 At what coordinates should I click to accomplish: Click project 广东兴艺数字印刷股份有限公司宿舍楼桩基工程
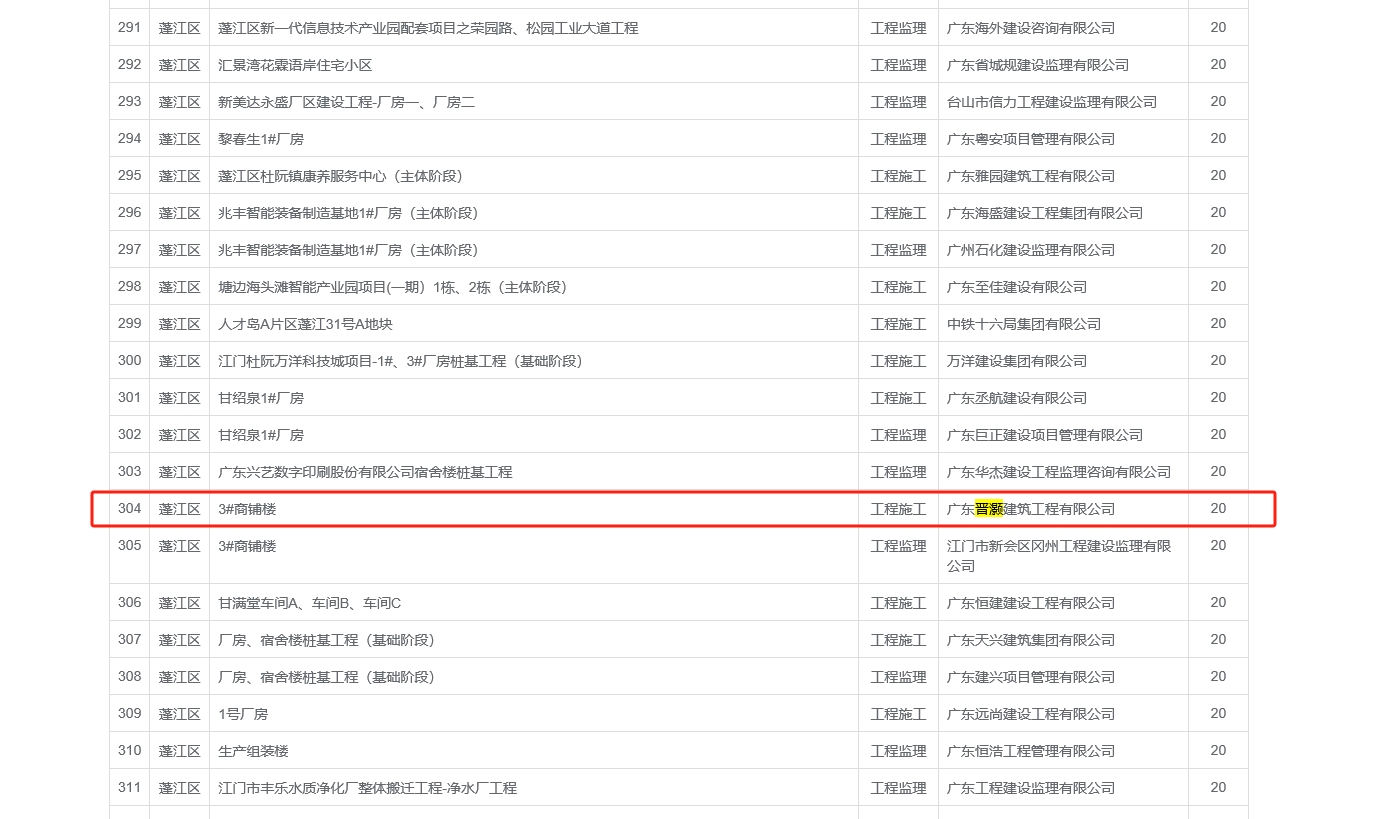pos(365,472)
